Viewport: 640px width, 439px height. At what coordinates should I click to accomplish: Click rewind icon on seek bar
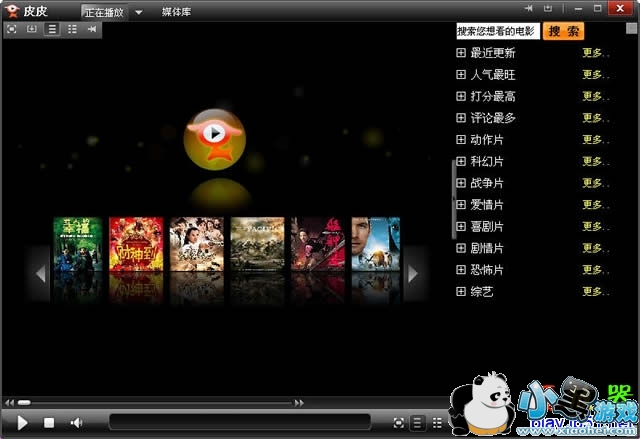pos(9,403)
